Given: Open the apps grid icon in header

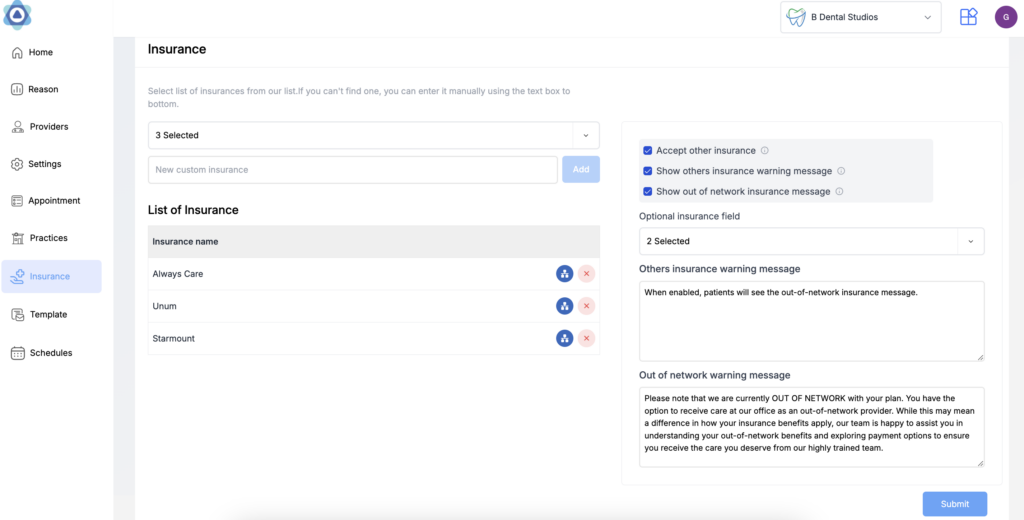Looking at the screenshot, I should 968,17.
